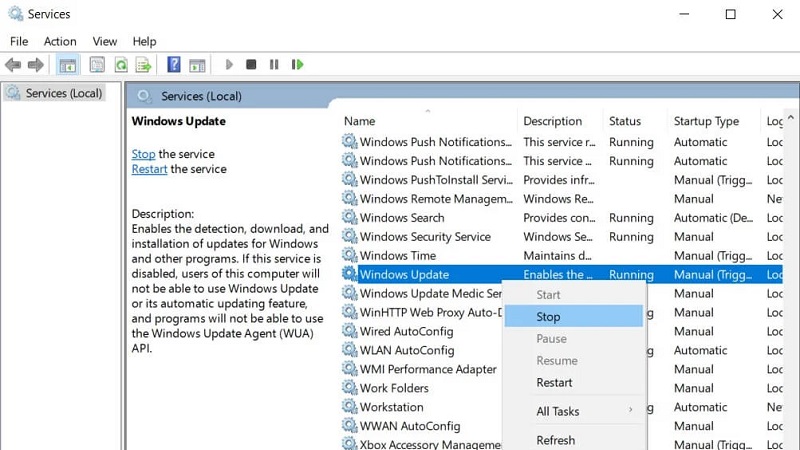The image size is (800, 450).
Task: Click gear icon beside Windows Security Service
Action: pyautogui.click(x=349, y=236)
